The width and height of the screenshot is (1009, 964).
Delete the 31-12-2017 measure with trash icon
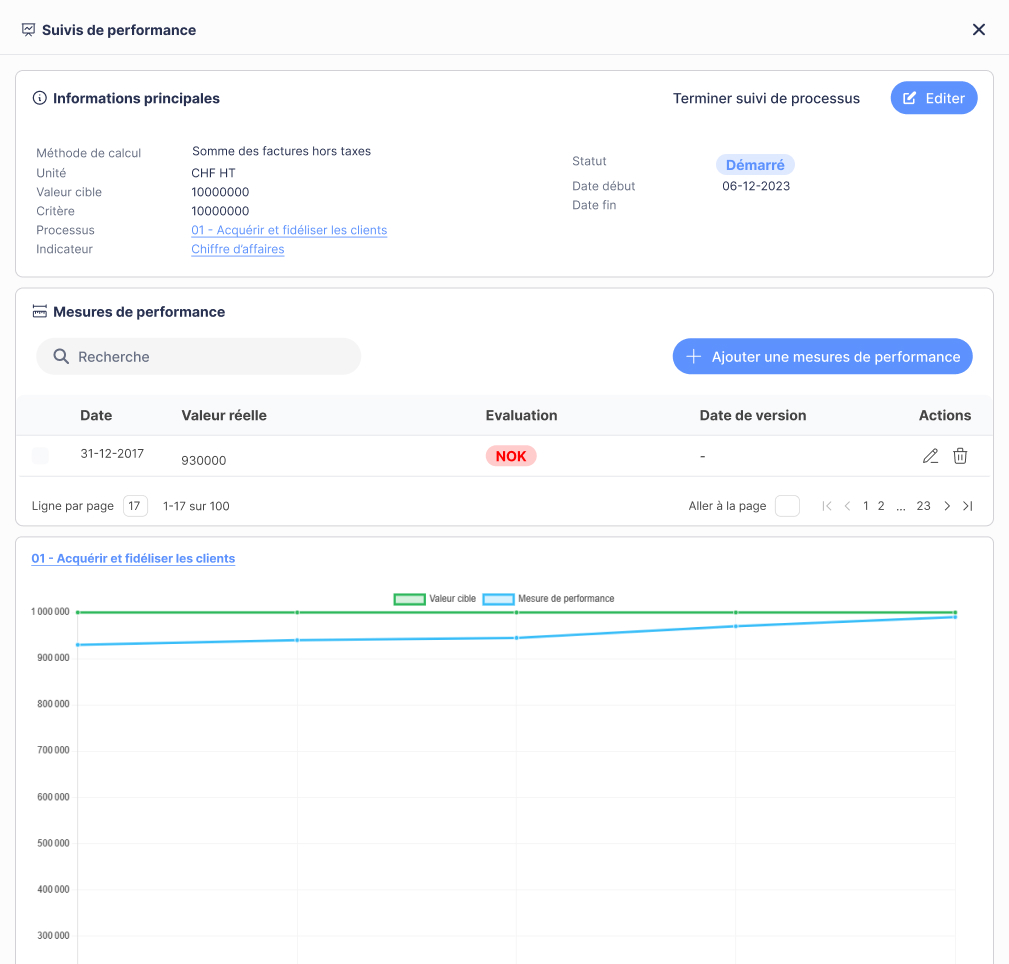click(960, 456)
